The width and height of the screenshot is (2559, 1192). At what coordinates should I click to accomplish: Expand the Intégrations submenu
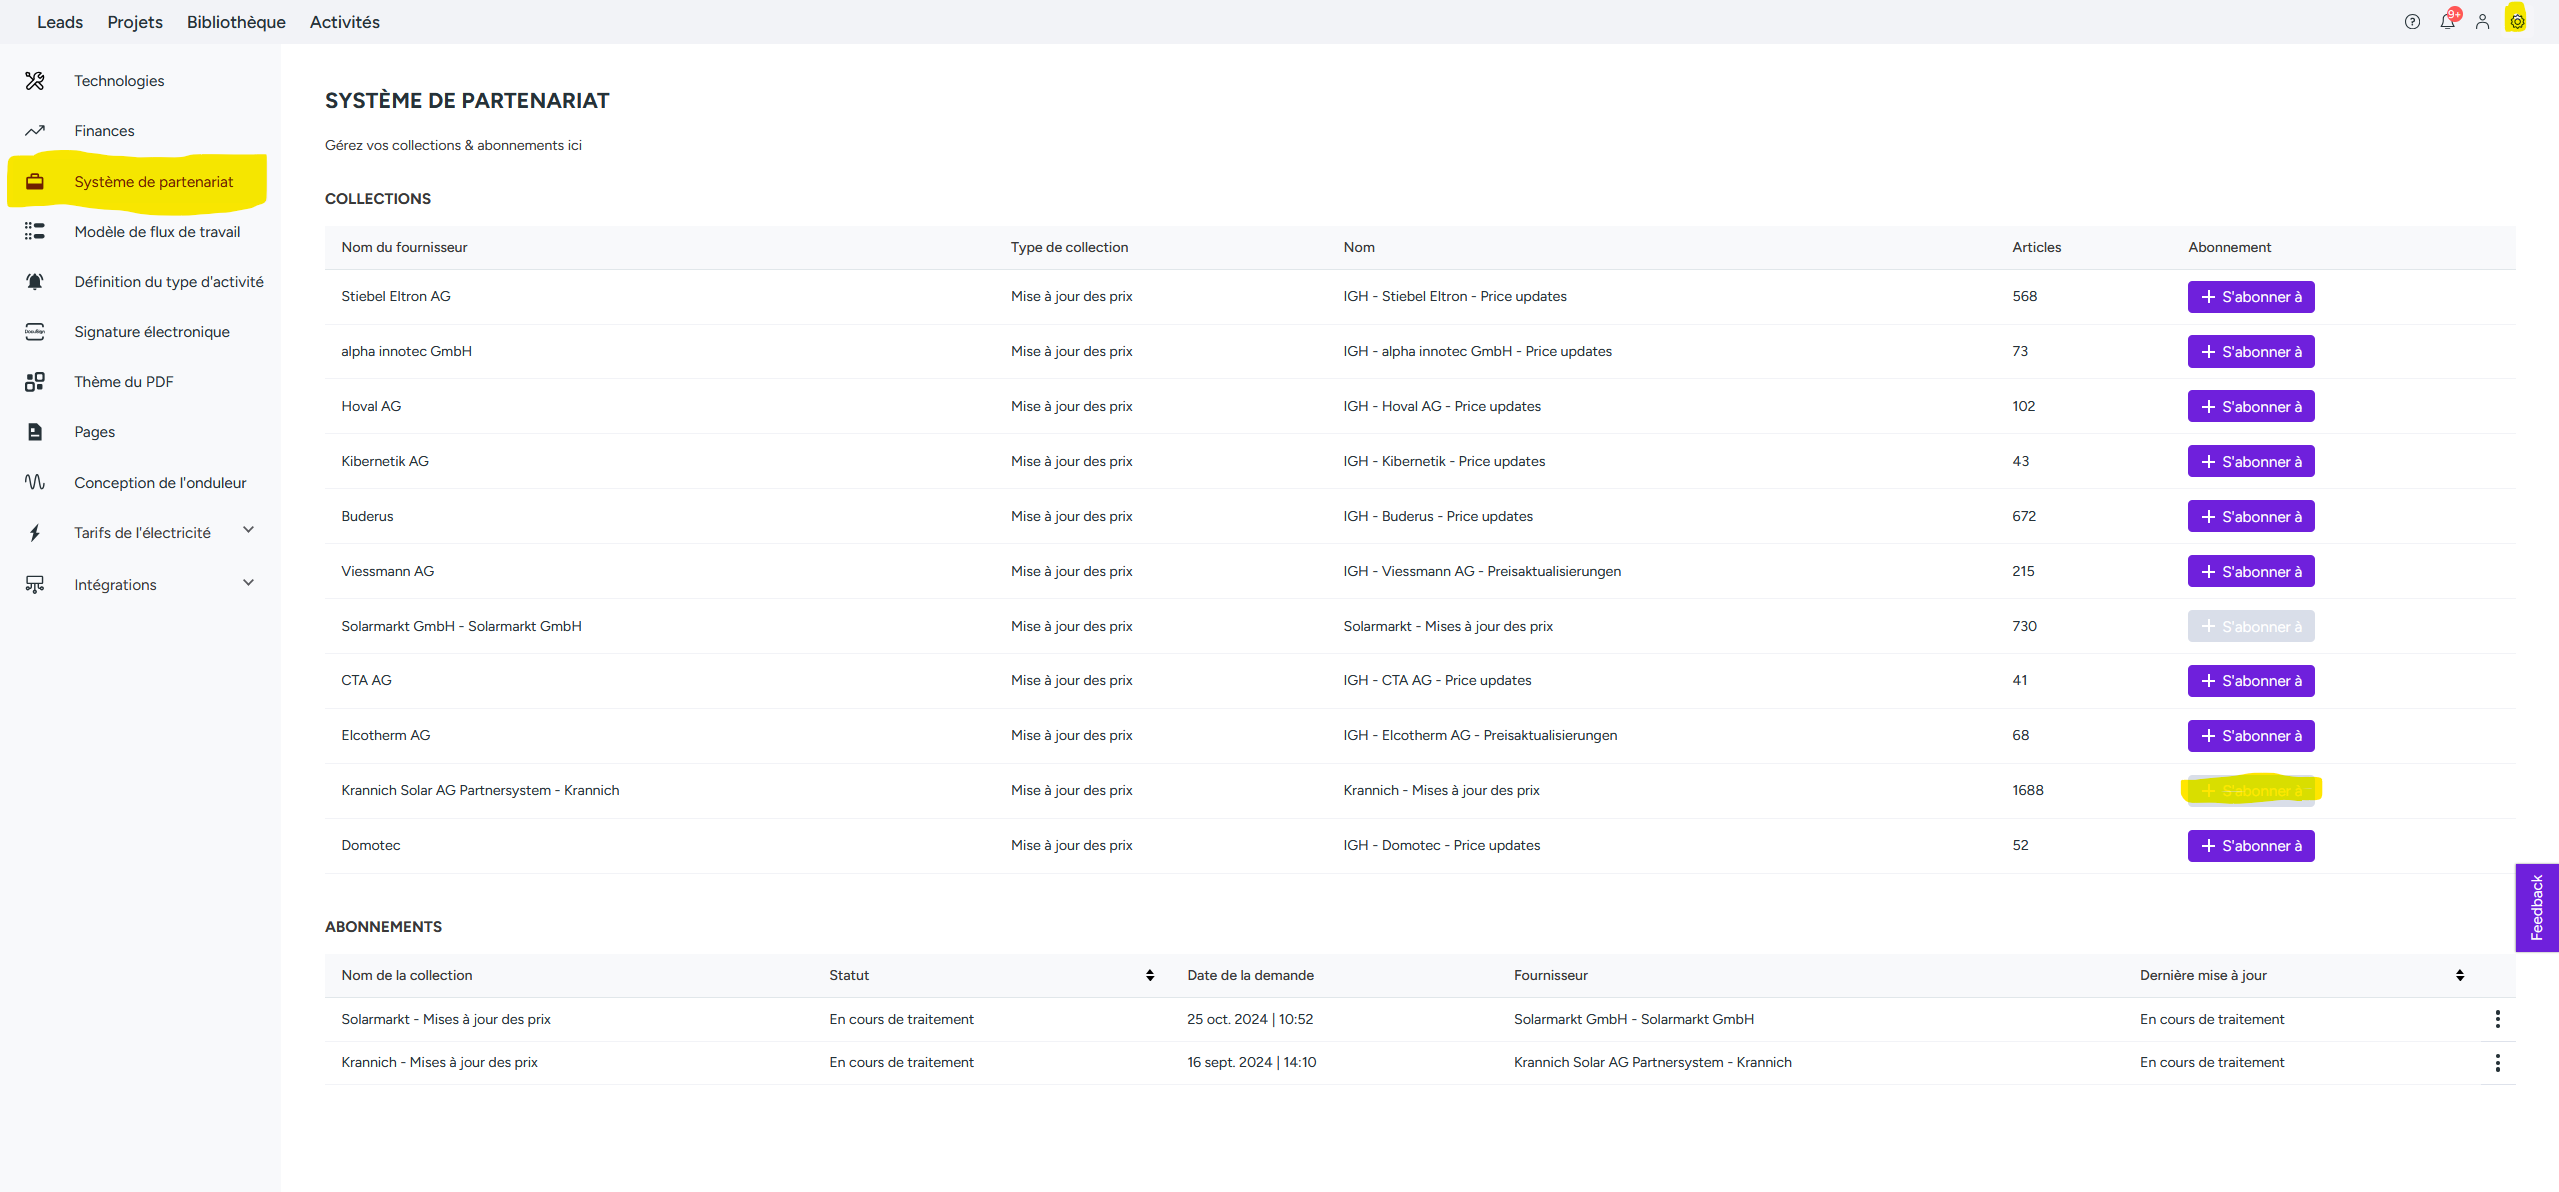[x=249, y=583]
